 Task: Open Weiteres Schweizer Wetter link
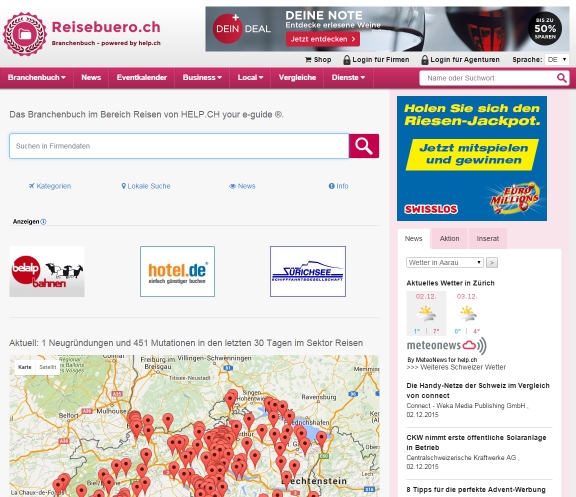click(x=456, y=367)
